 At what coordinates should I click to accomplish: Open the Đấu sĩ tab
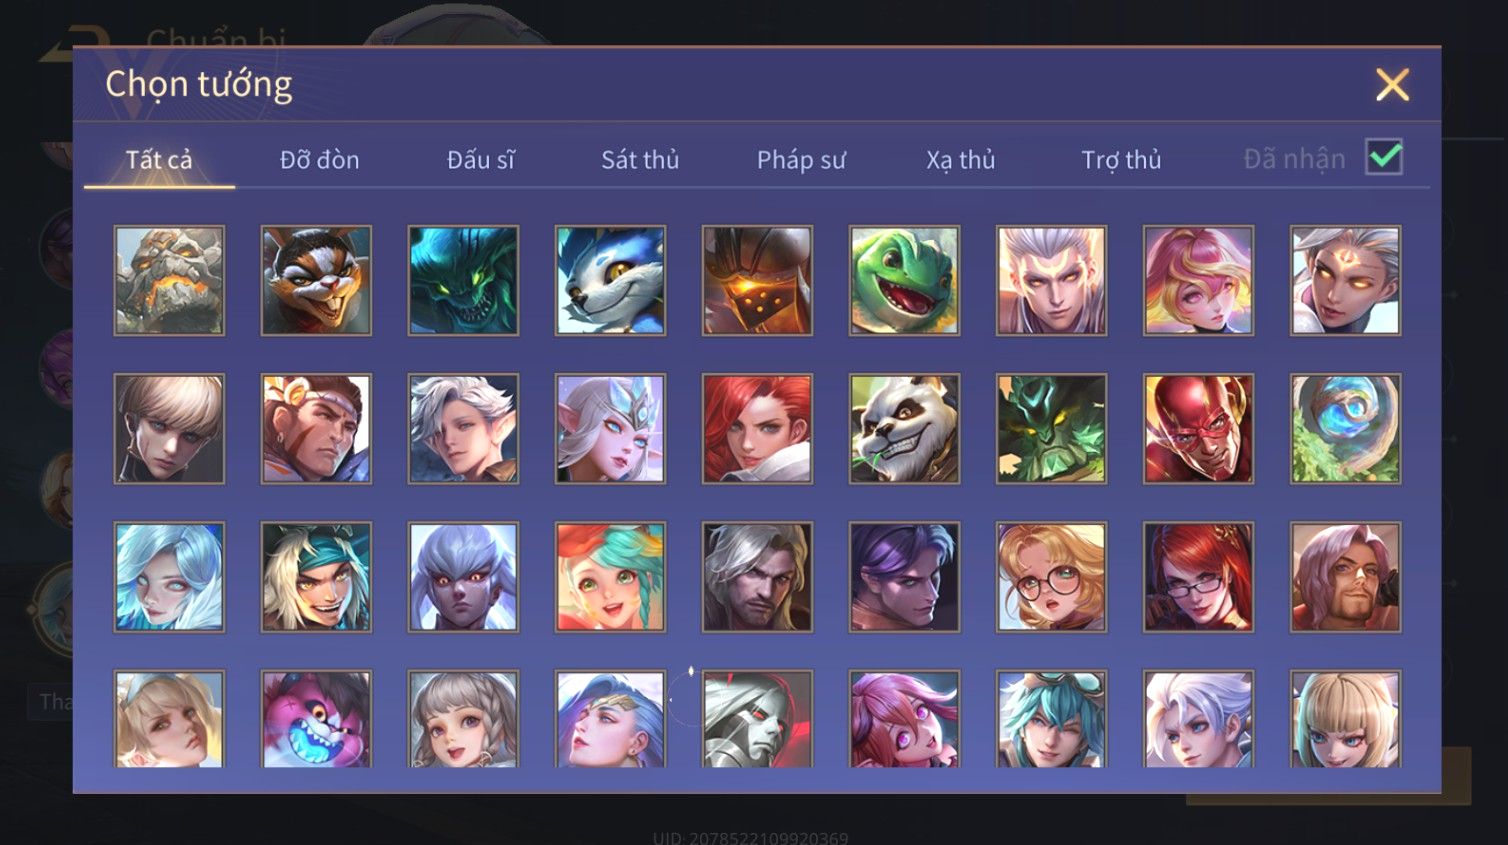(x=480, y=160)
